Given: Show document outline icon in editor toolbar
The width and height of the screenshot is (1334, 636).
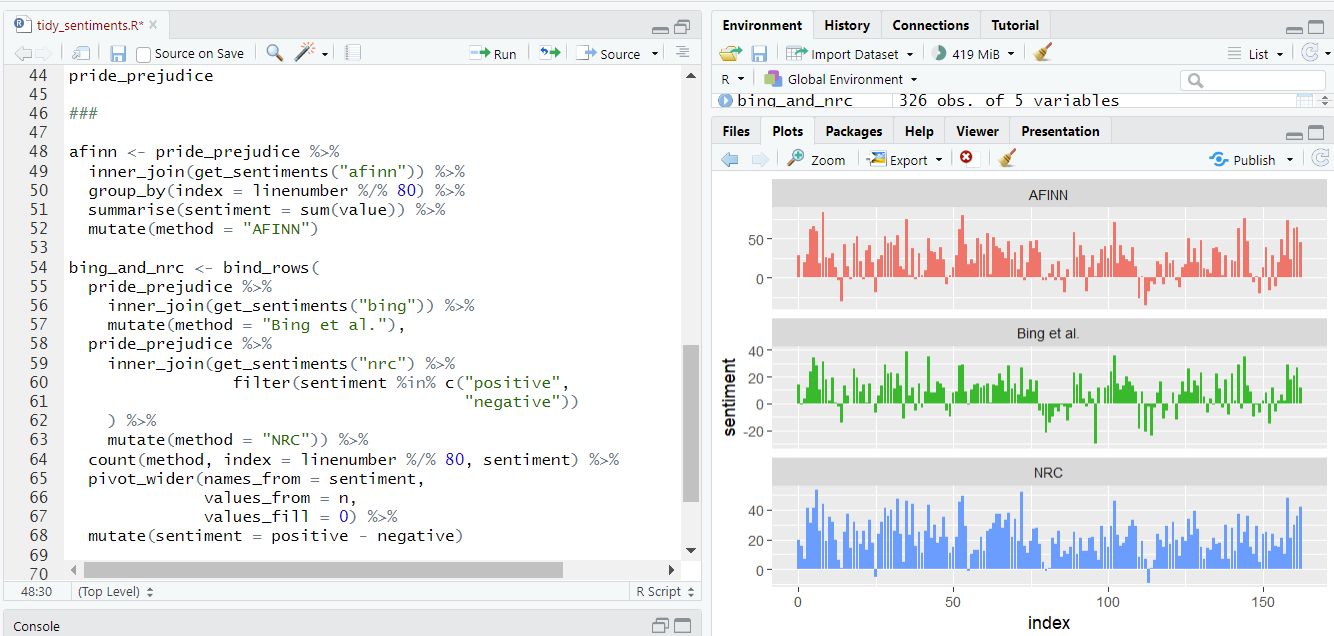Looking at the screenshot, I should coord(683,53).
